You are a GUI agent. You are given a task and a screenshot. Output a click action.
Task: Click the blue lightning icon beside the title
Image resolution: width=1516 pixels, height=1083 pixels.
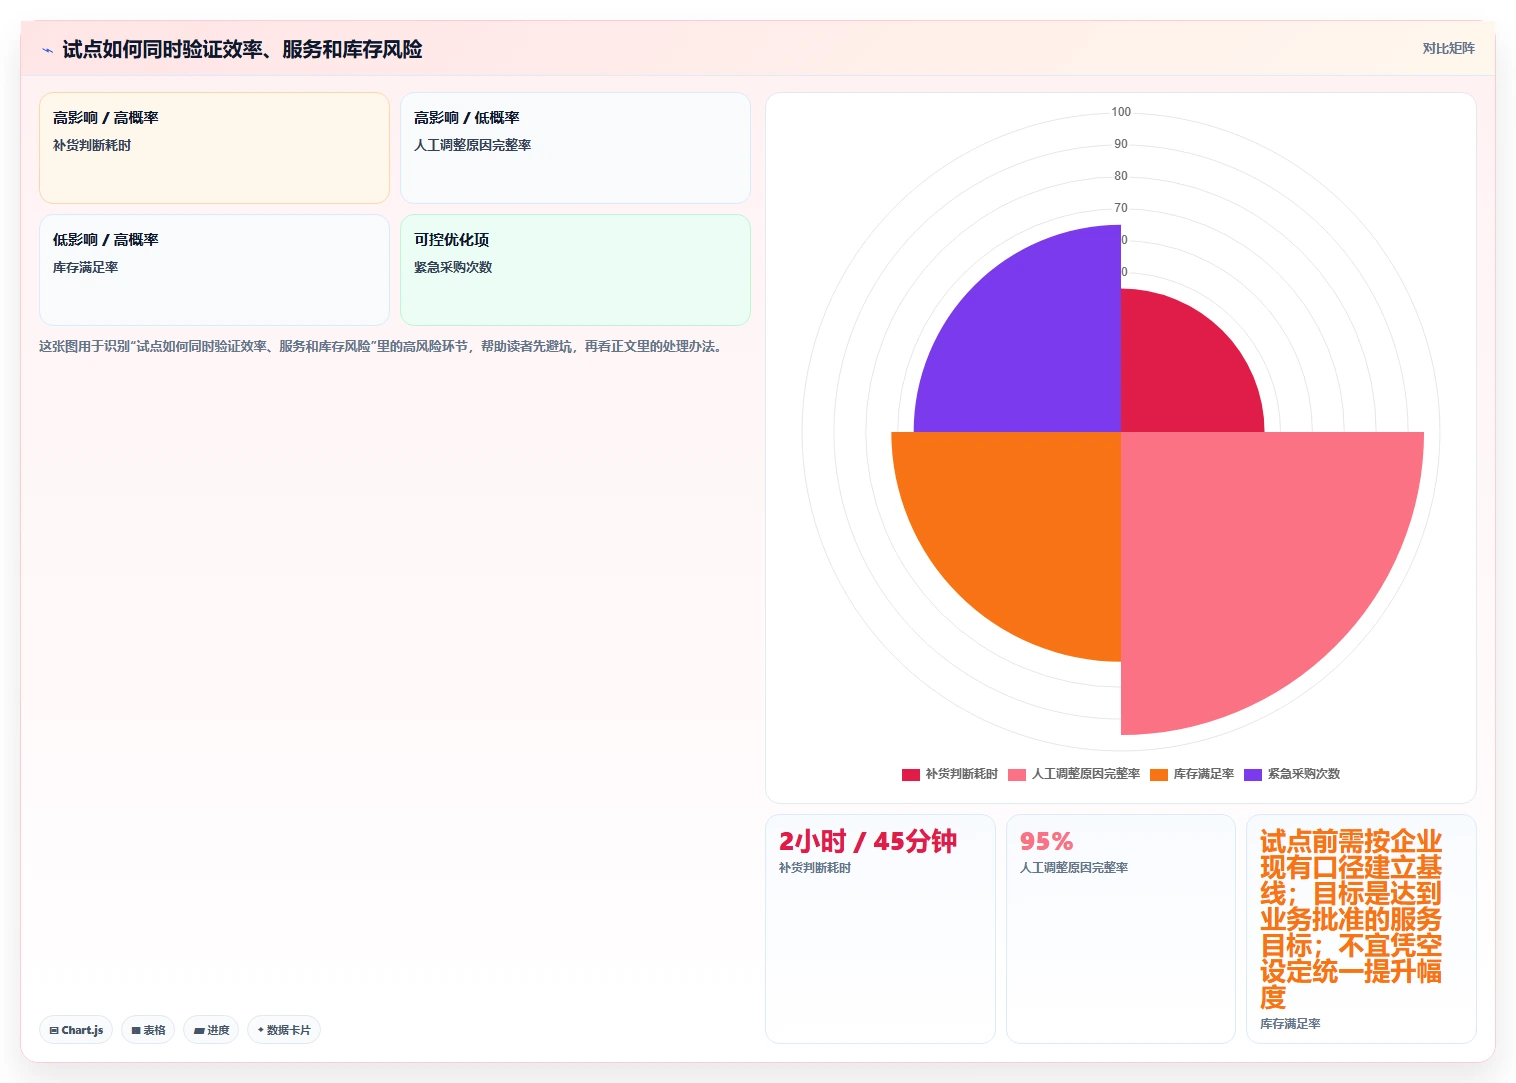[47, 50]
